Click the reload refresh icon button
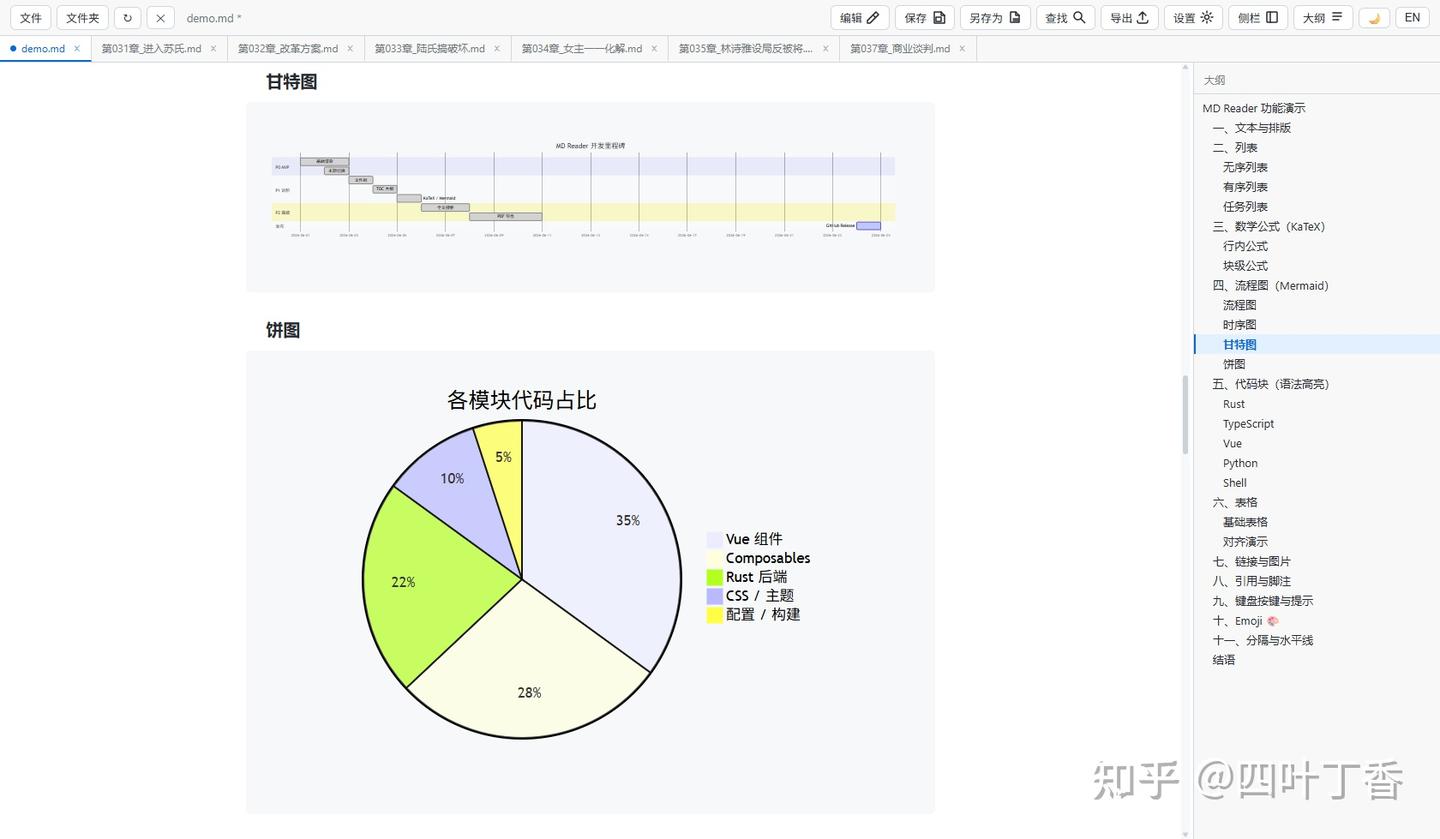Image resolution: width=1440 pixels, height=839 pixels. pos(127,17)
